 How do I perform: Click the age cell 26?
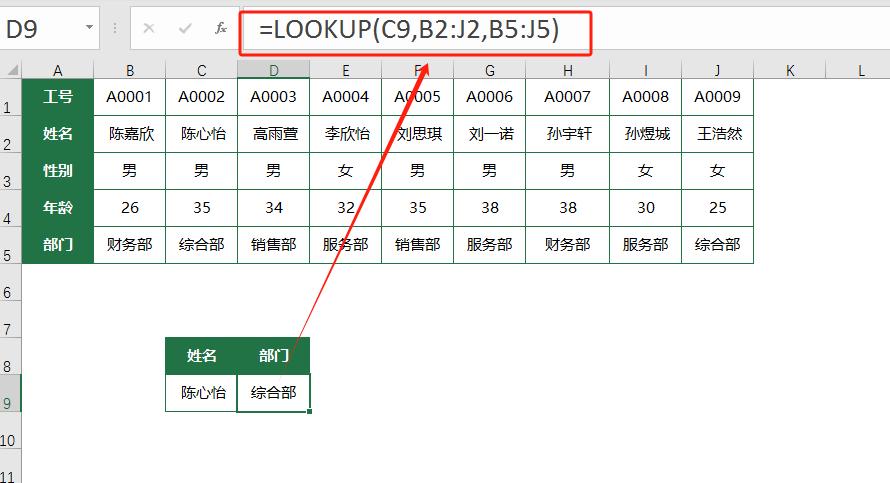(129, 208)
